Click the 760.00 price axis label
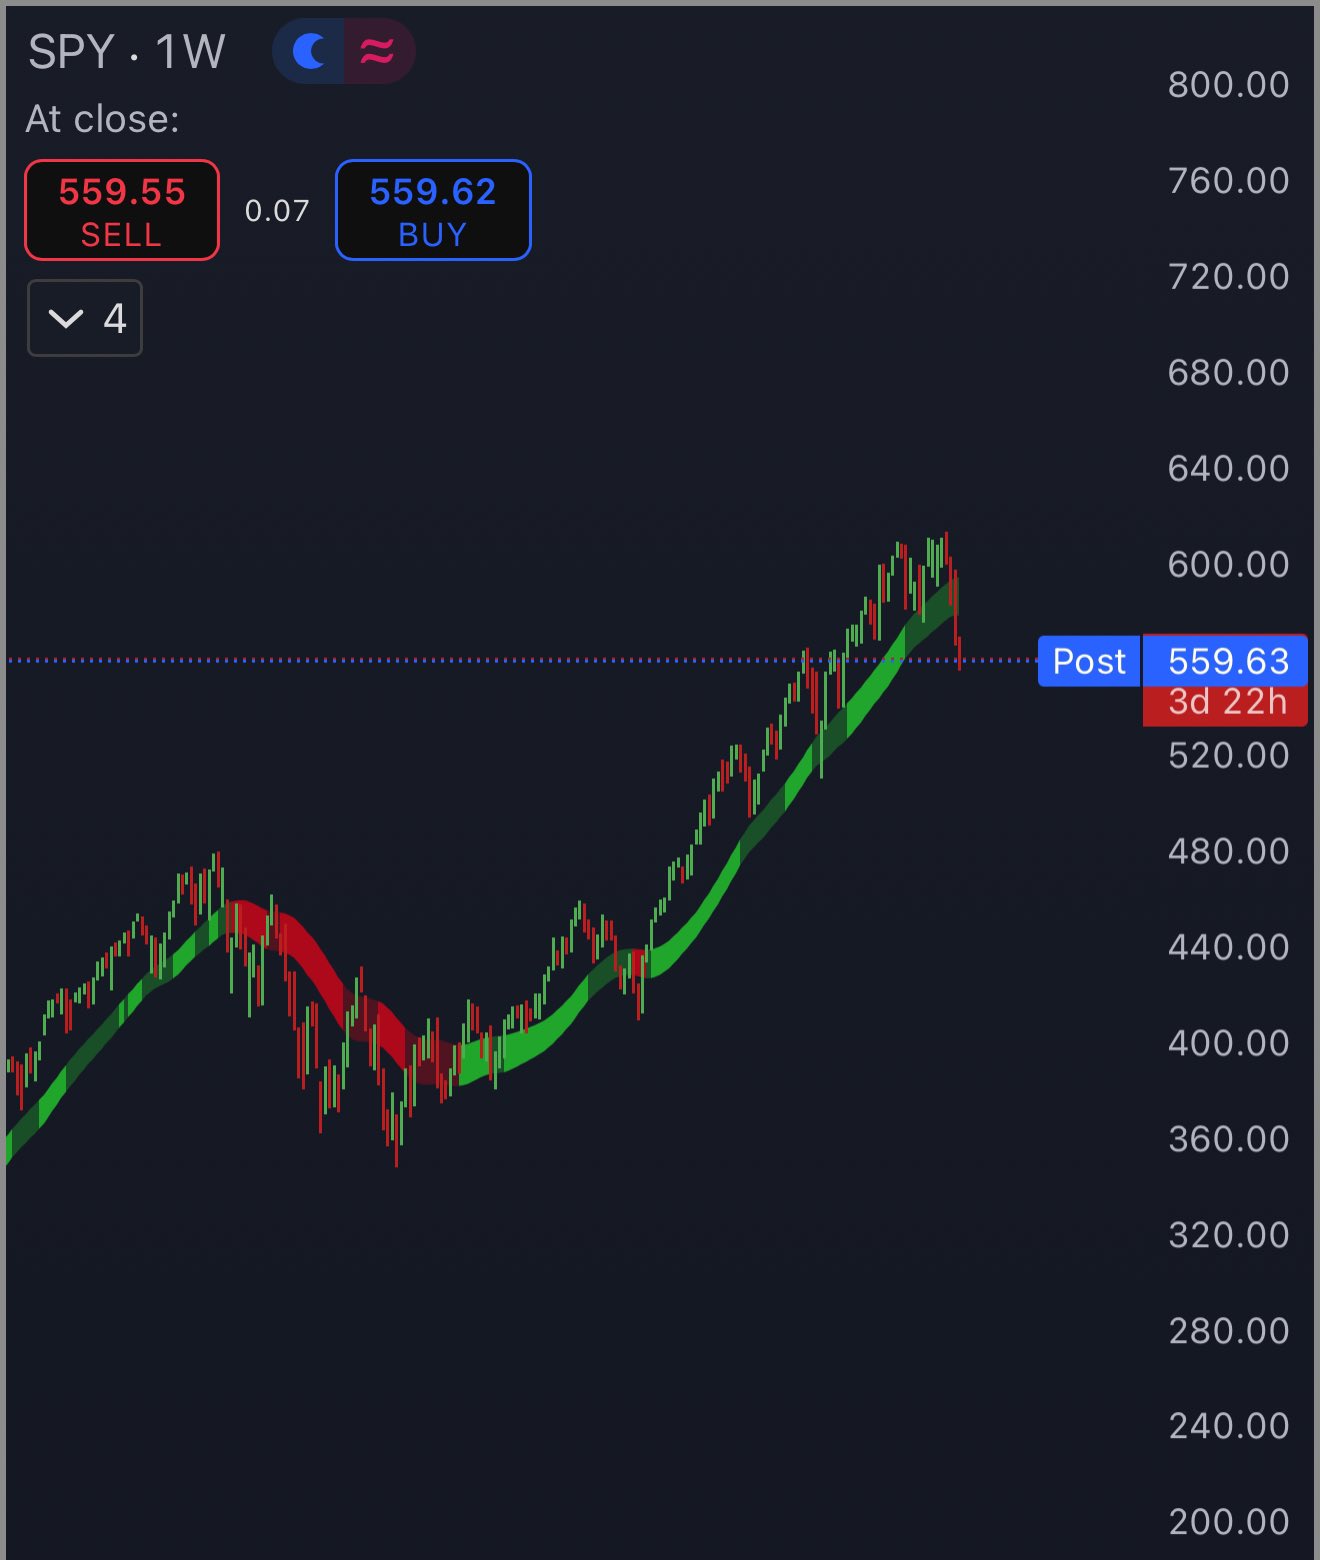This screenshot has height=1560, width=1320. click(1229, 181)
